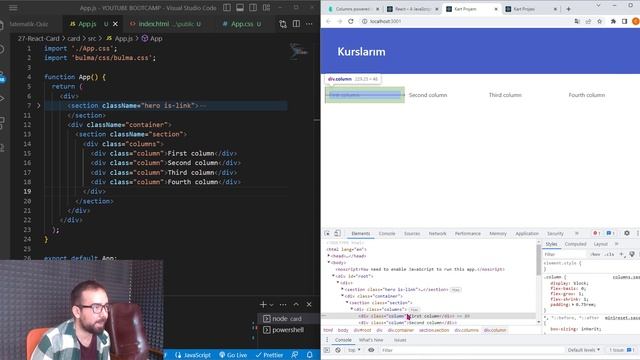Split the editor to the right
This screenshot has height=360, width=640.
tap(296, 24)
